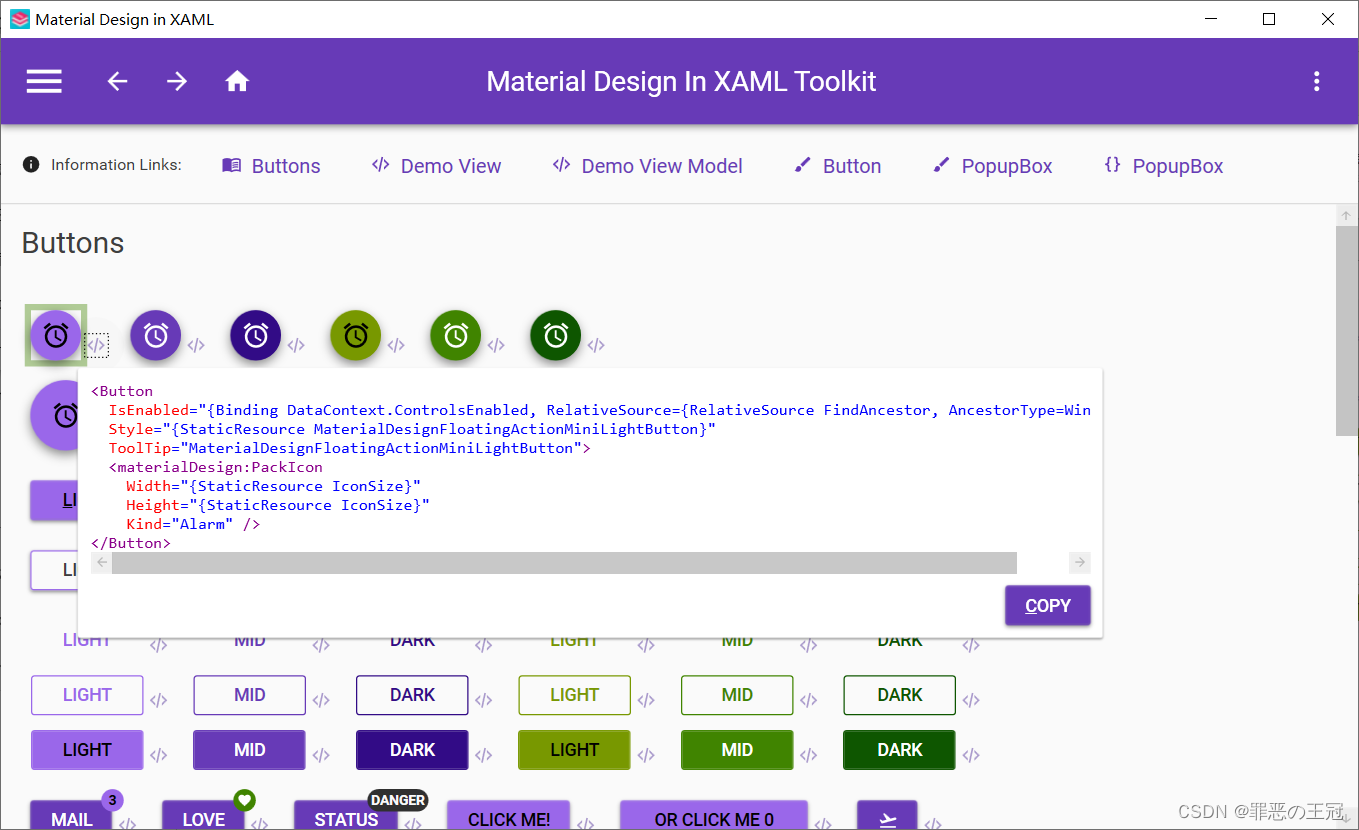This screenshot has height=830, width=1359.
Task: Click the green filled DARK button
Action: 900,750
